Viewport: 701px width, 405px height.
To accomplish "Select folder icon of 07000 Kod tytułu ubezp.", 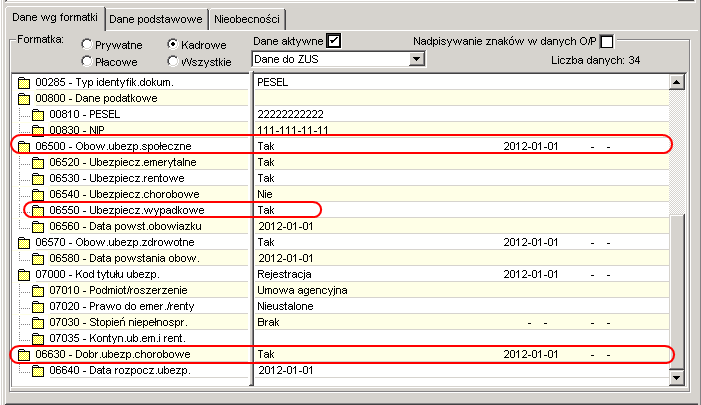I will pos(24,274).
